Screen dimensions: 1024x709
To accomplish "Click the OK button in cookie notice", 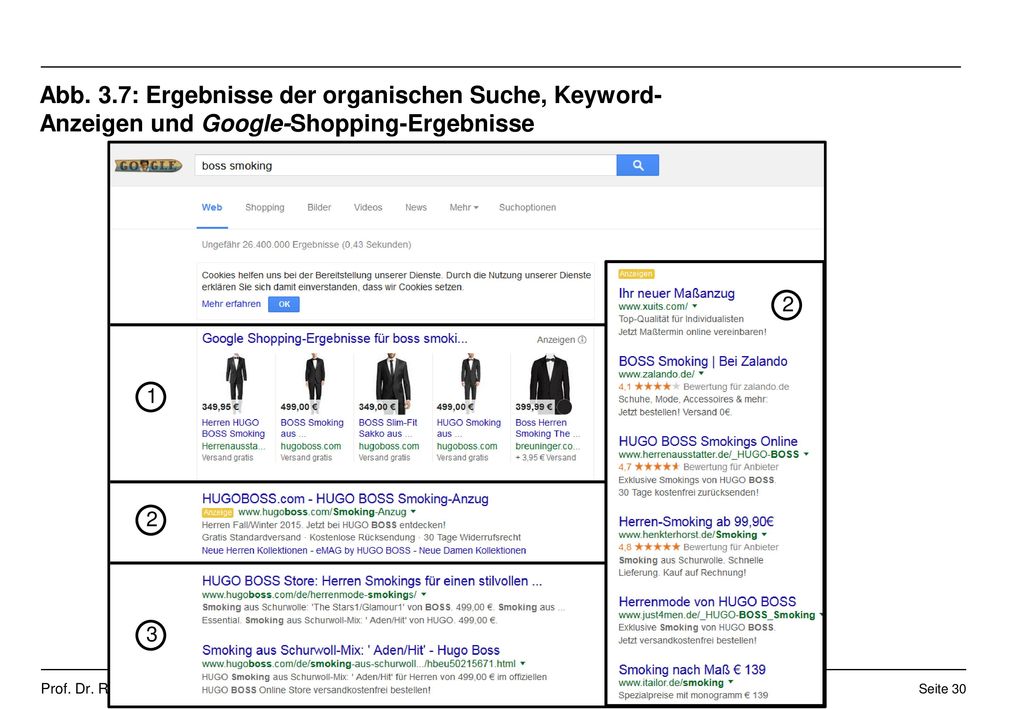I will pos(283,304).
